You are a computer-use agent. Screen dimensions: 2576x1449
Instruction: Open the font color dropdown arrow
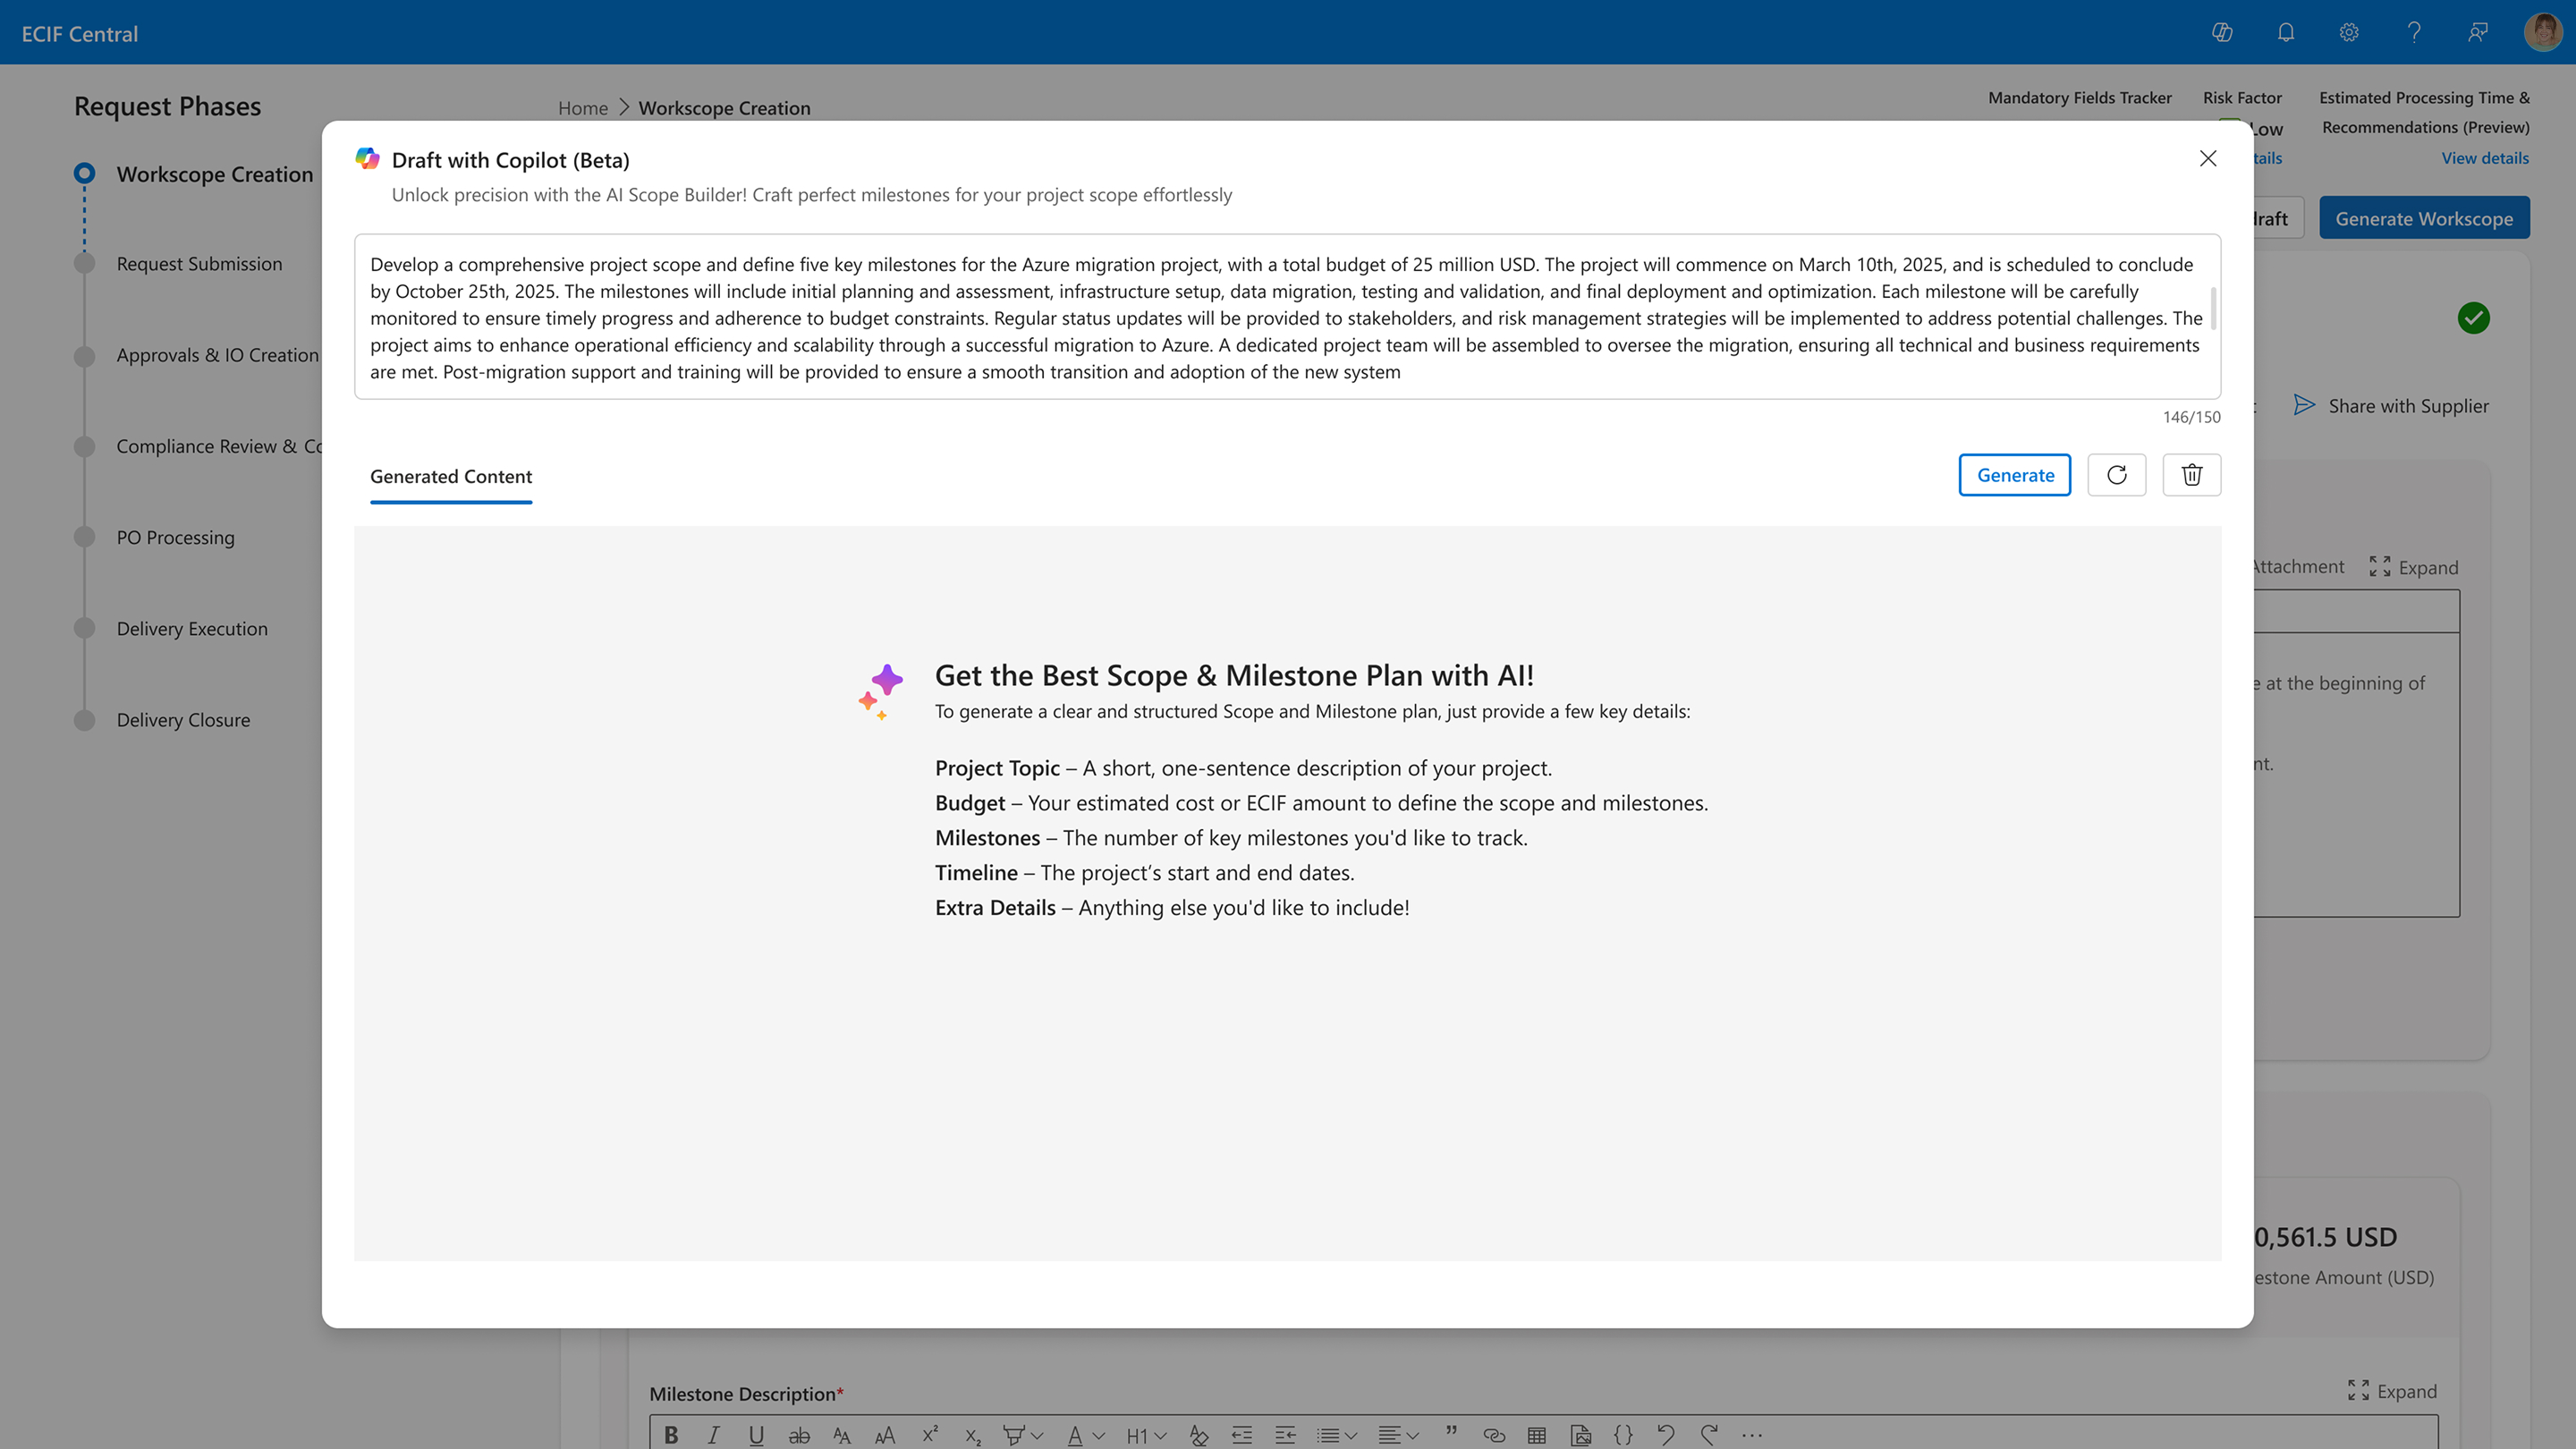click(x=1099, y=1436)
